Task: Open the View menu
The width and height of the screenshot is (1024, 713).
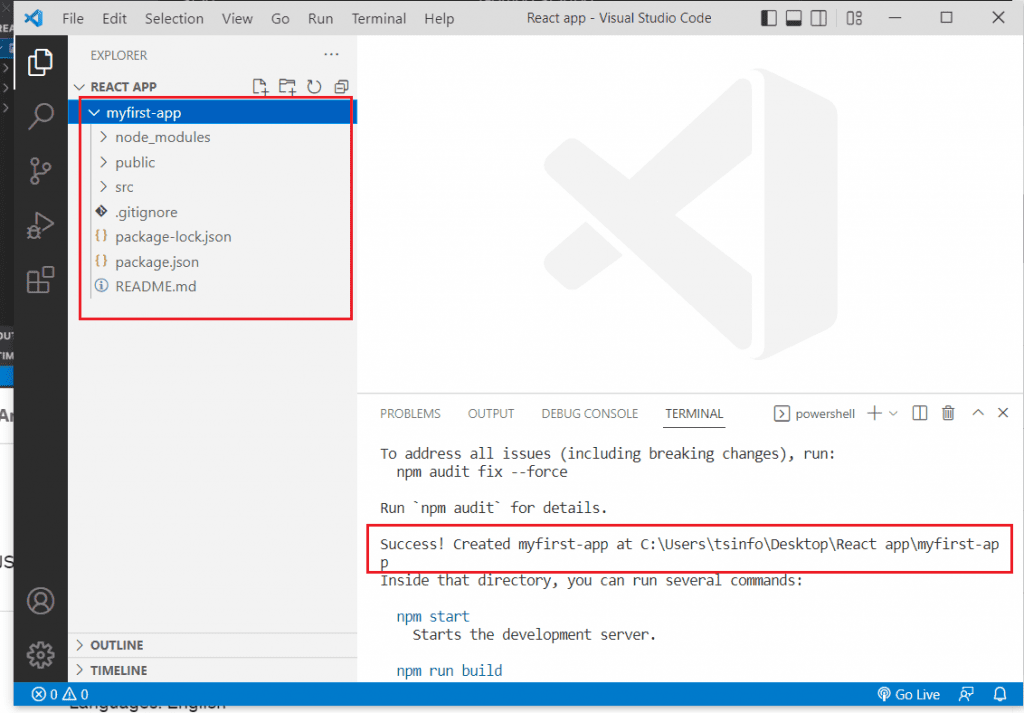Action: [237, 18]
